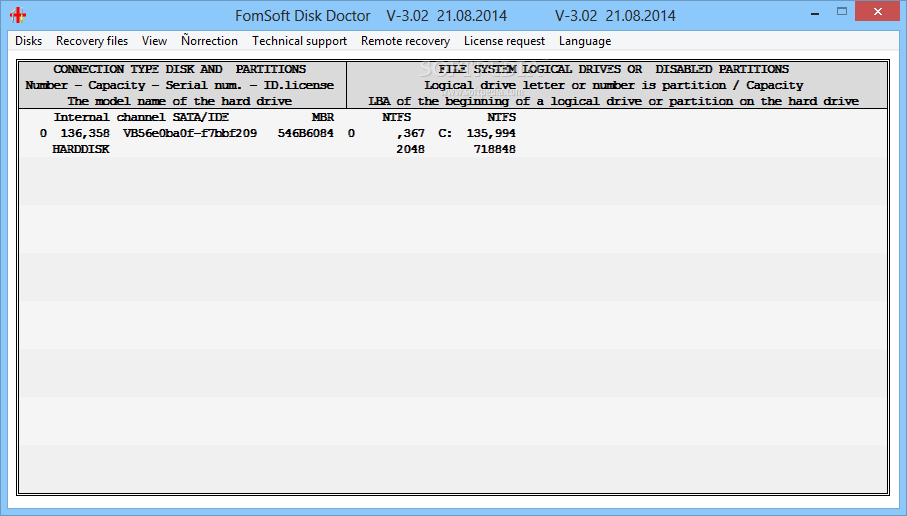Click the NTFS label above C: drive
The image size is (907, 516).
pos(502,117)
